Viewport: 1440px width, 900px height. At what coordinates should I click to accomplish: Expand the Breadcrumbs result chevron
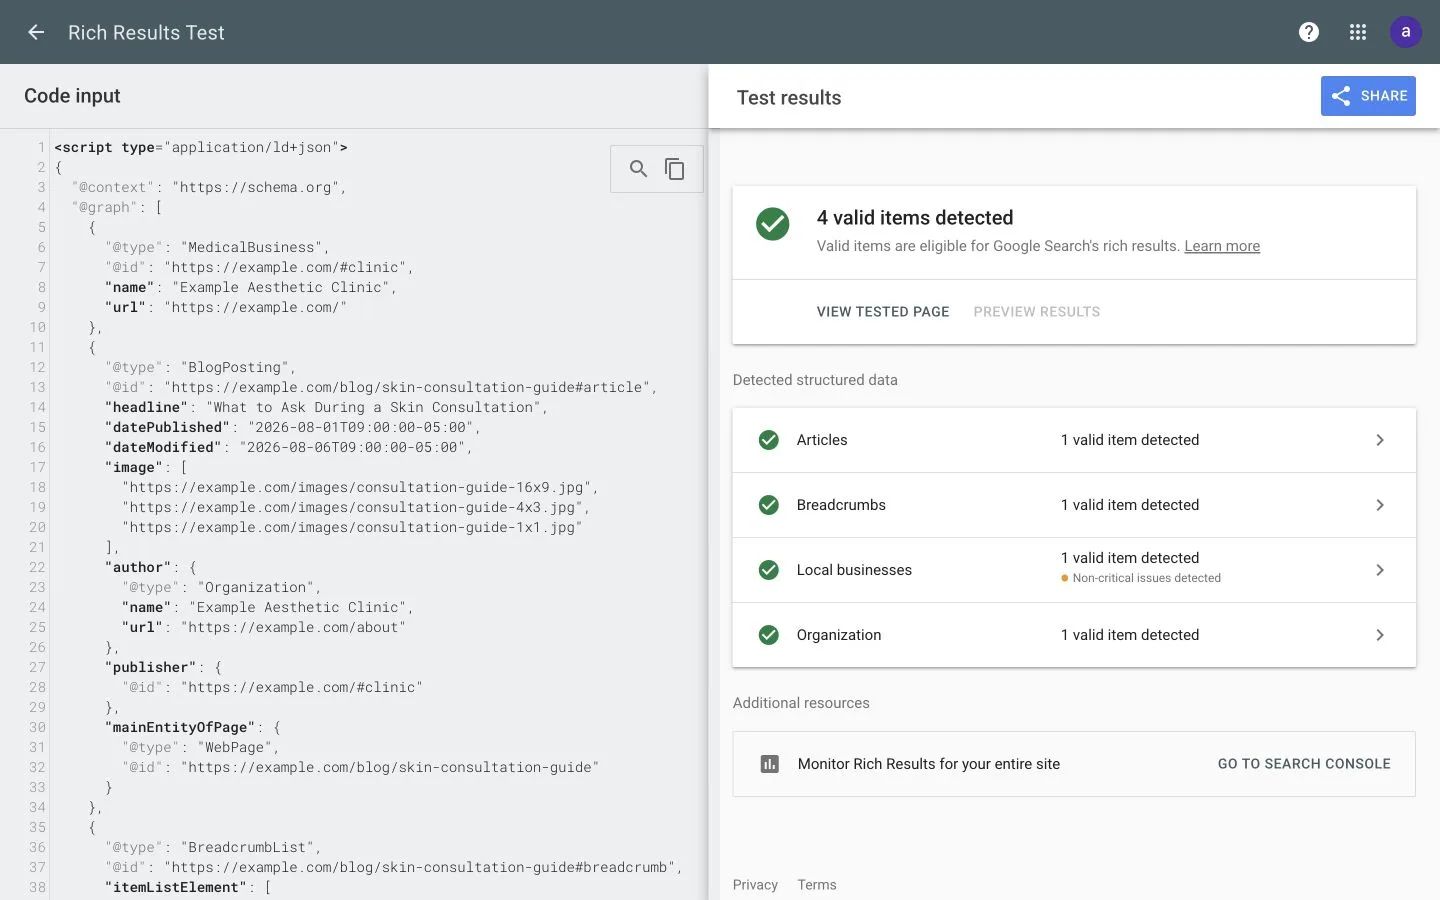coord(1380,505)
